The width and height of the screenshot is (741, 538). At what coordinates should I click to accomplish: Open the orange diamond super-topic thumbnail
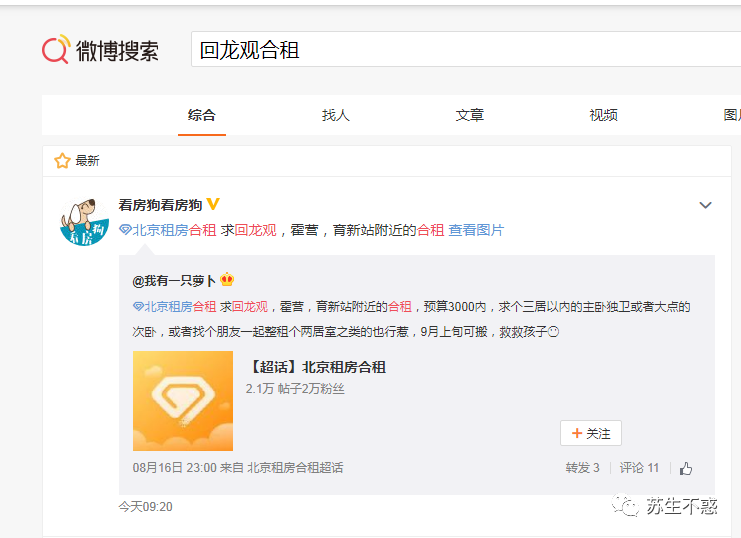pyautogui.click(x=183, y=401)
